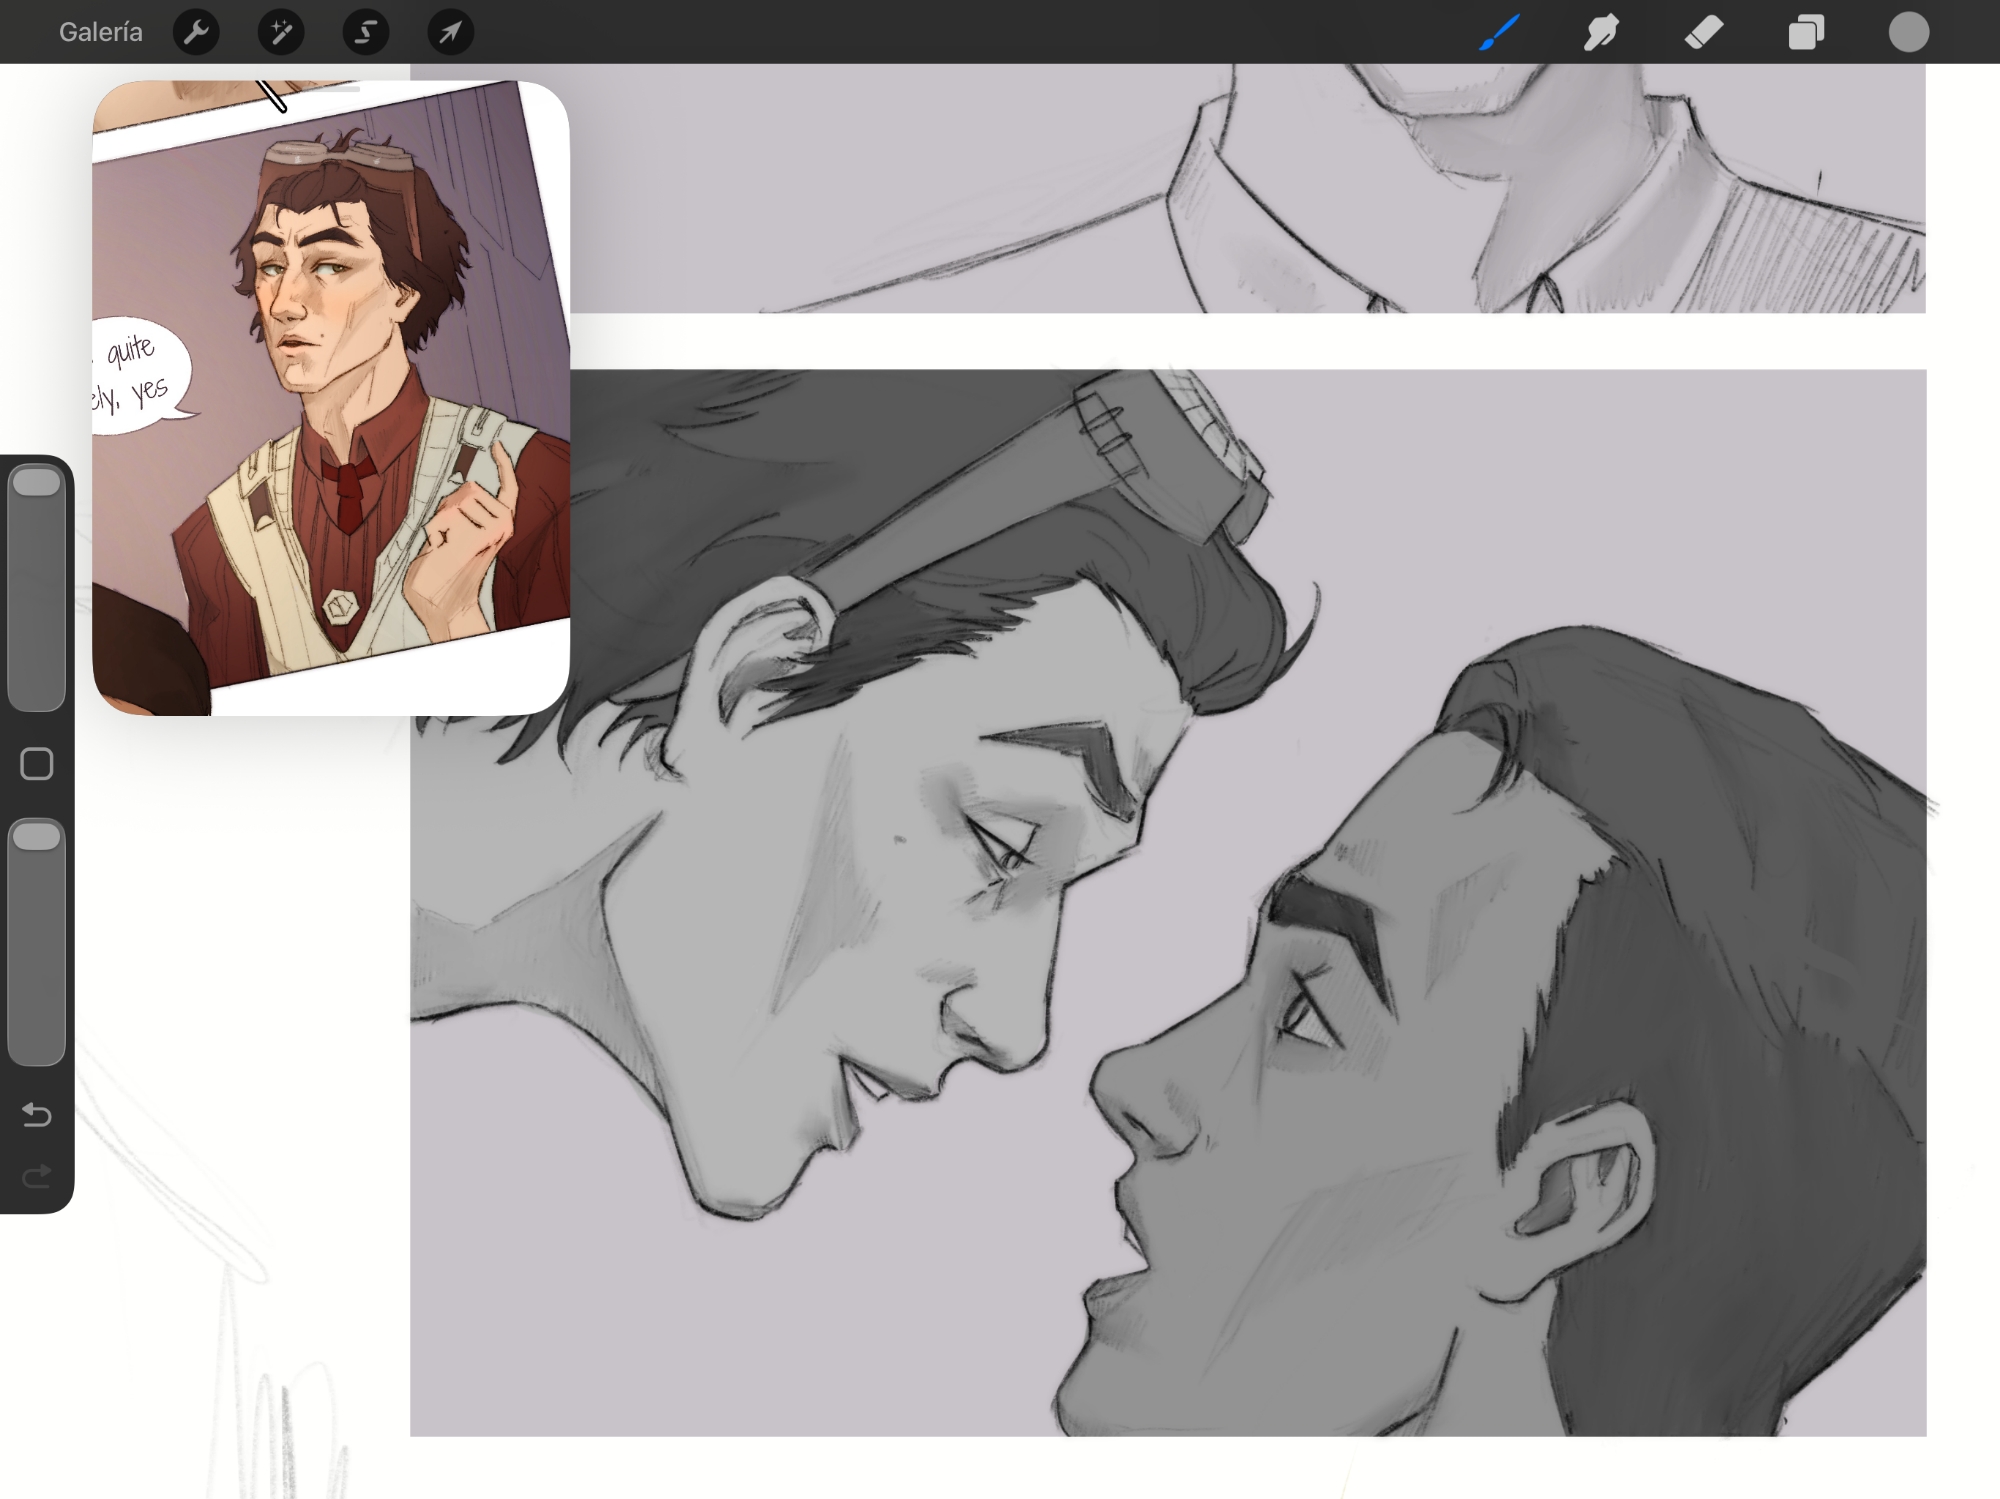Click the reference window drag handle

tap(331, 90)
